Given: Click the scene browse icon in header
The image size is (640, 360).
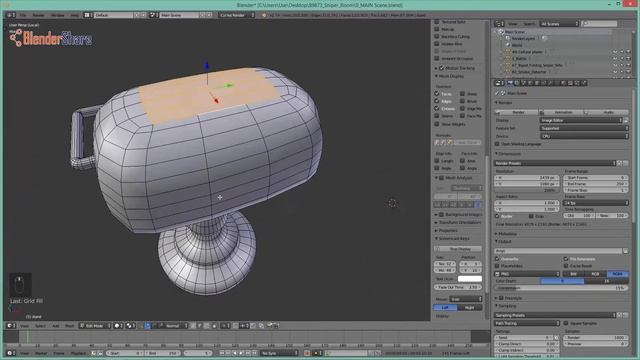Looking at the screenshot, I should point(153,15).
